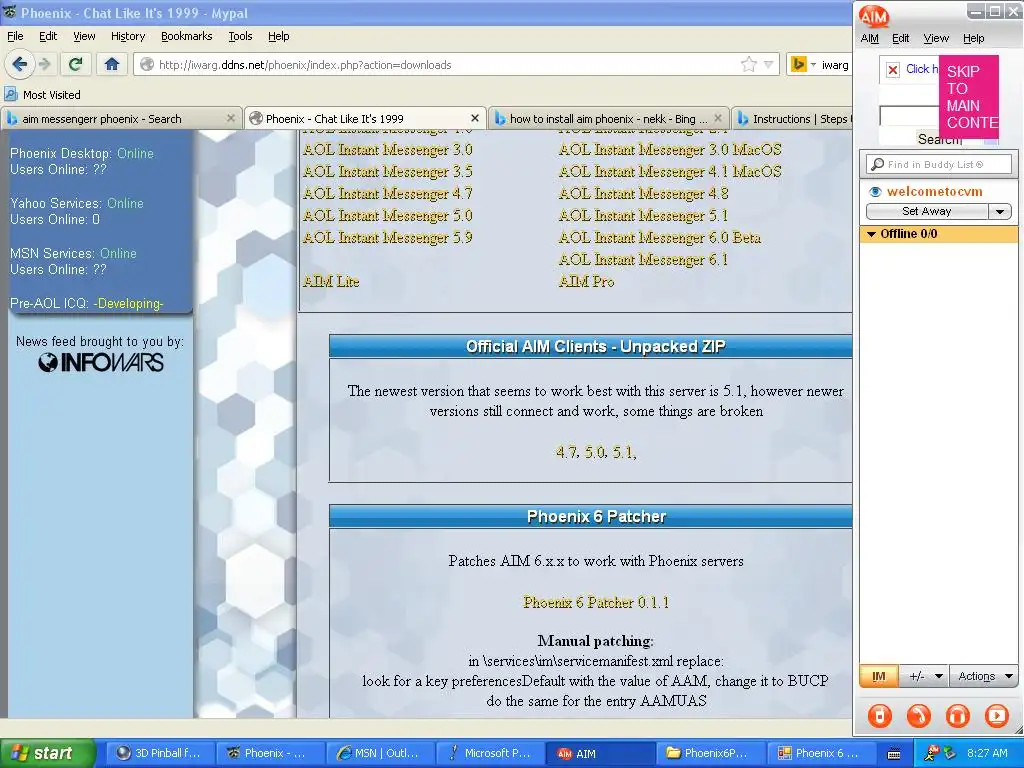The image size is (1024, 768).
Task: Switch to 3D Pinball taskbar button
Action: click(x=159, y=753)
